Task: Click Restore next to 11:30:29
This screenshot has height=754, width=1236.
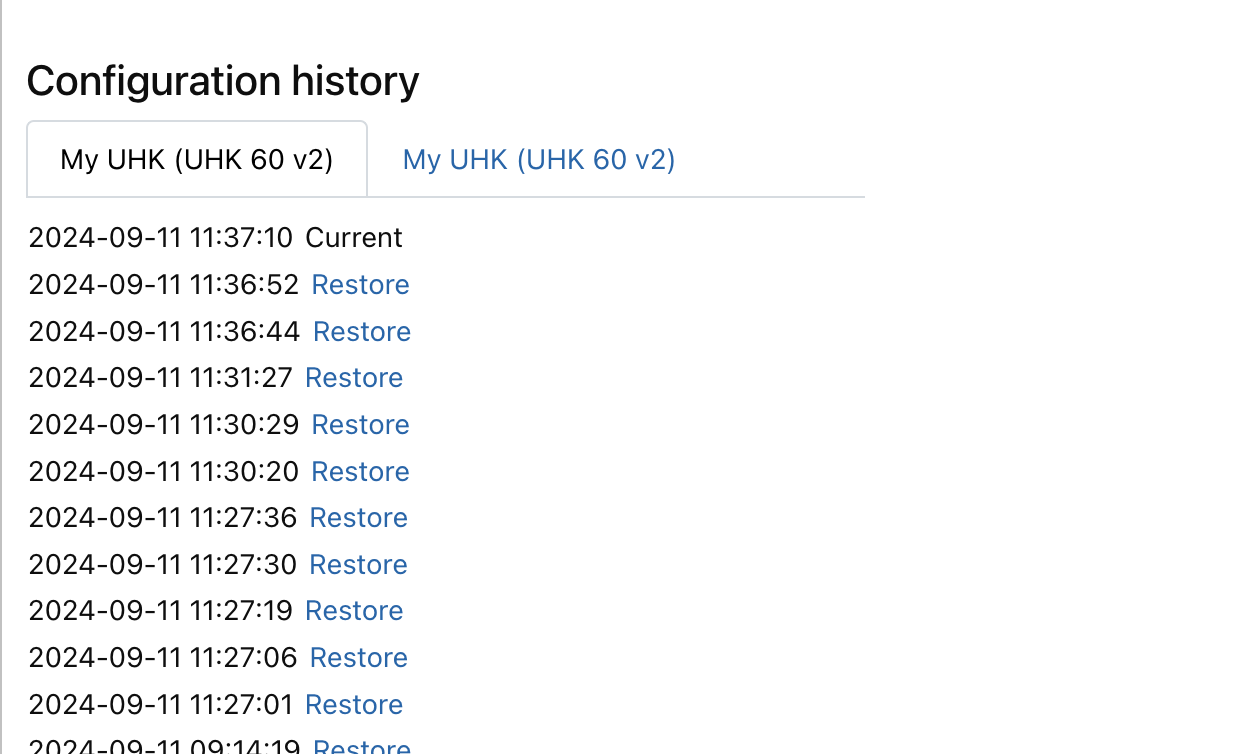Action: (360, 425)
